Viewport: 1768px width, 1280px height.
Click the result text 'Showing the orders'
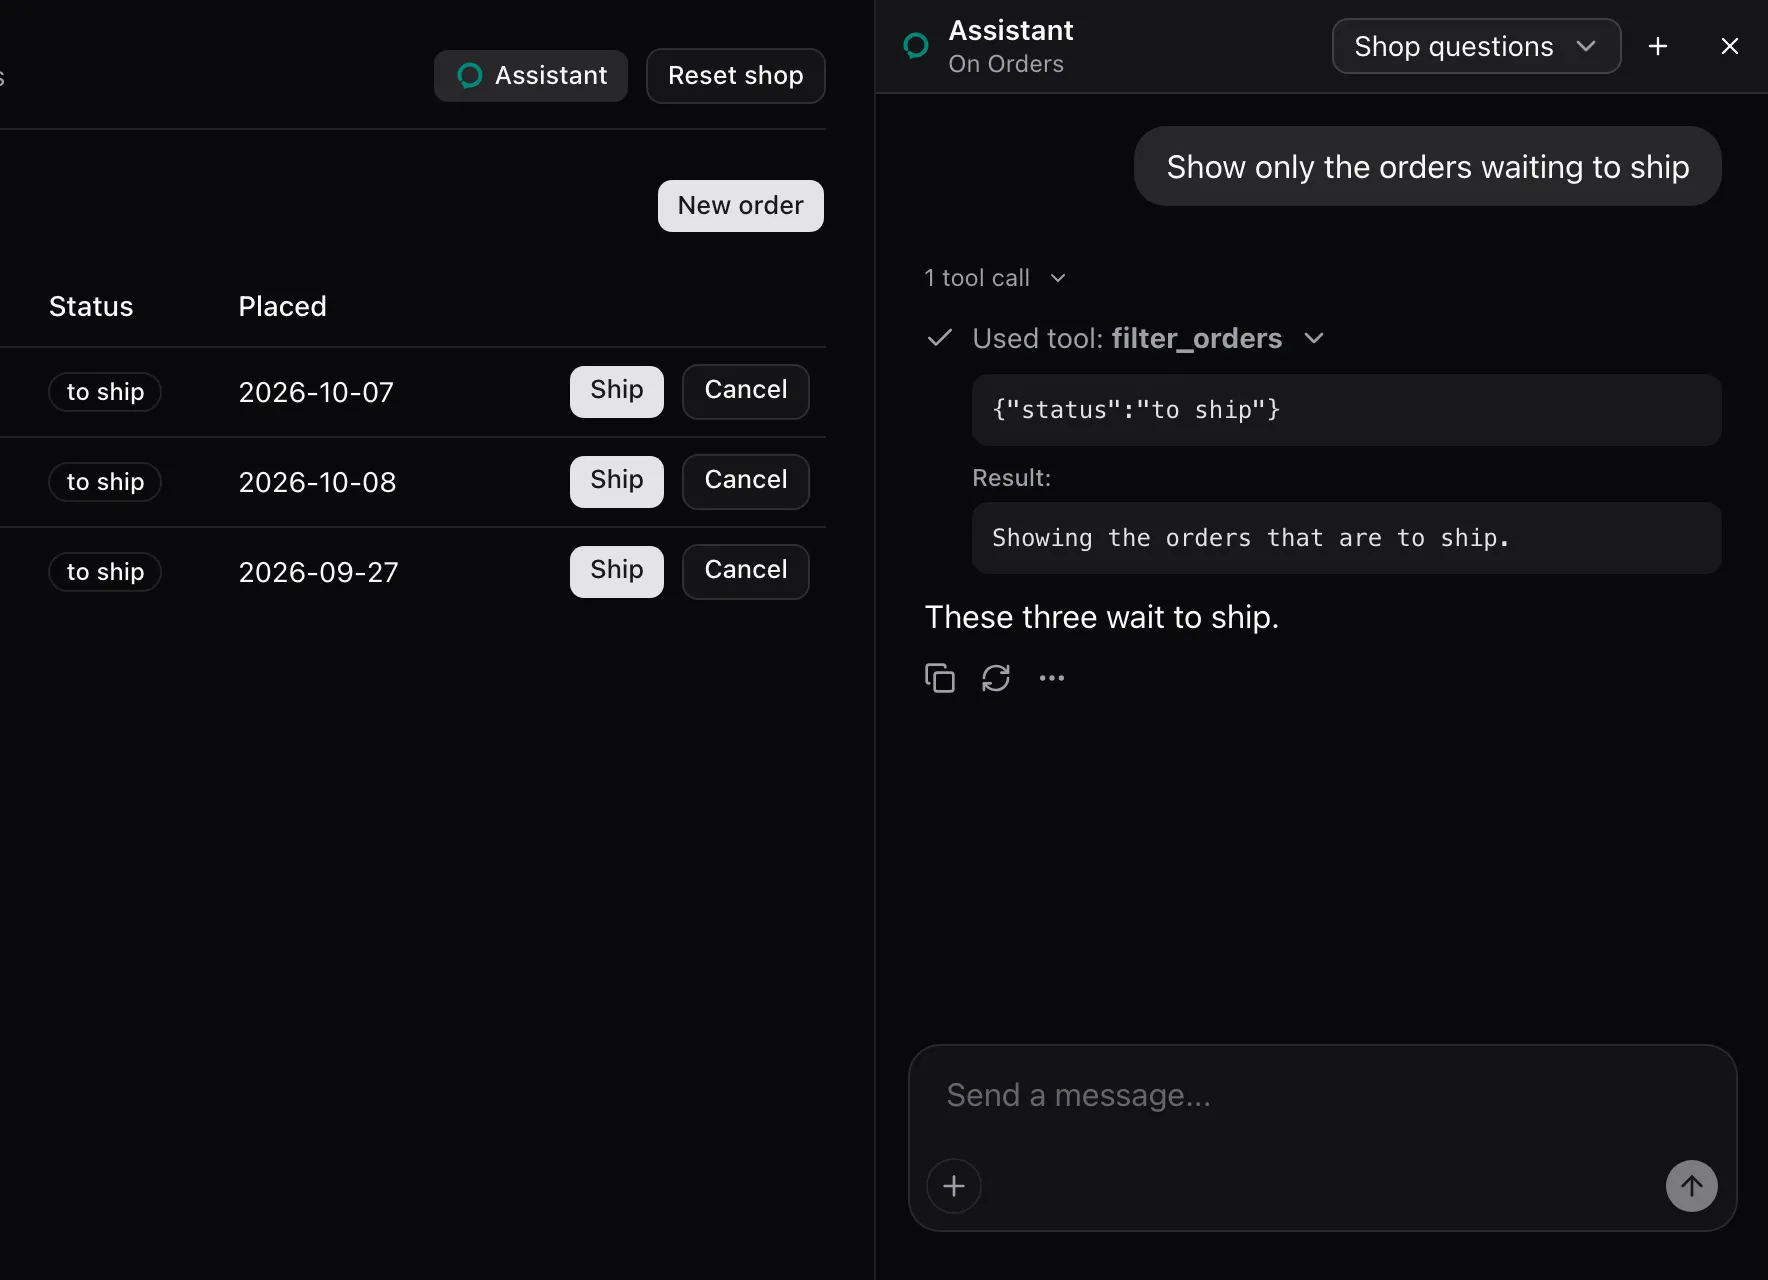click(x=1346, y=538)
